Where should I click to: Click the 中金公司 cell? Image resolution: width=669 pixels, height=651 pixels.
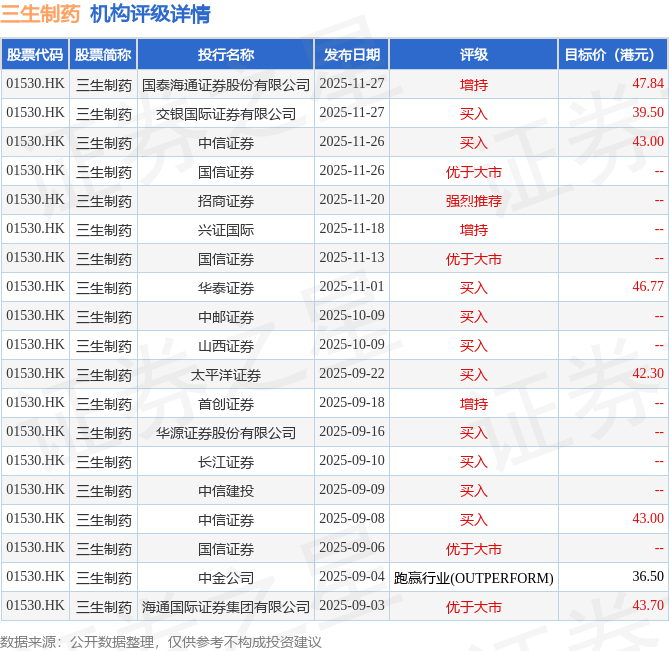pyautogui.click(x=226, y=578)
